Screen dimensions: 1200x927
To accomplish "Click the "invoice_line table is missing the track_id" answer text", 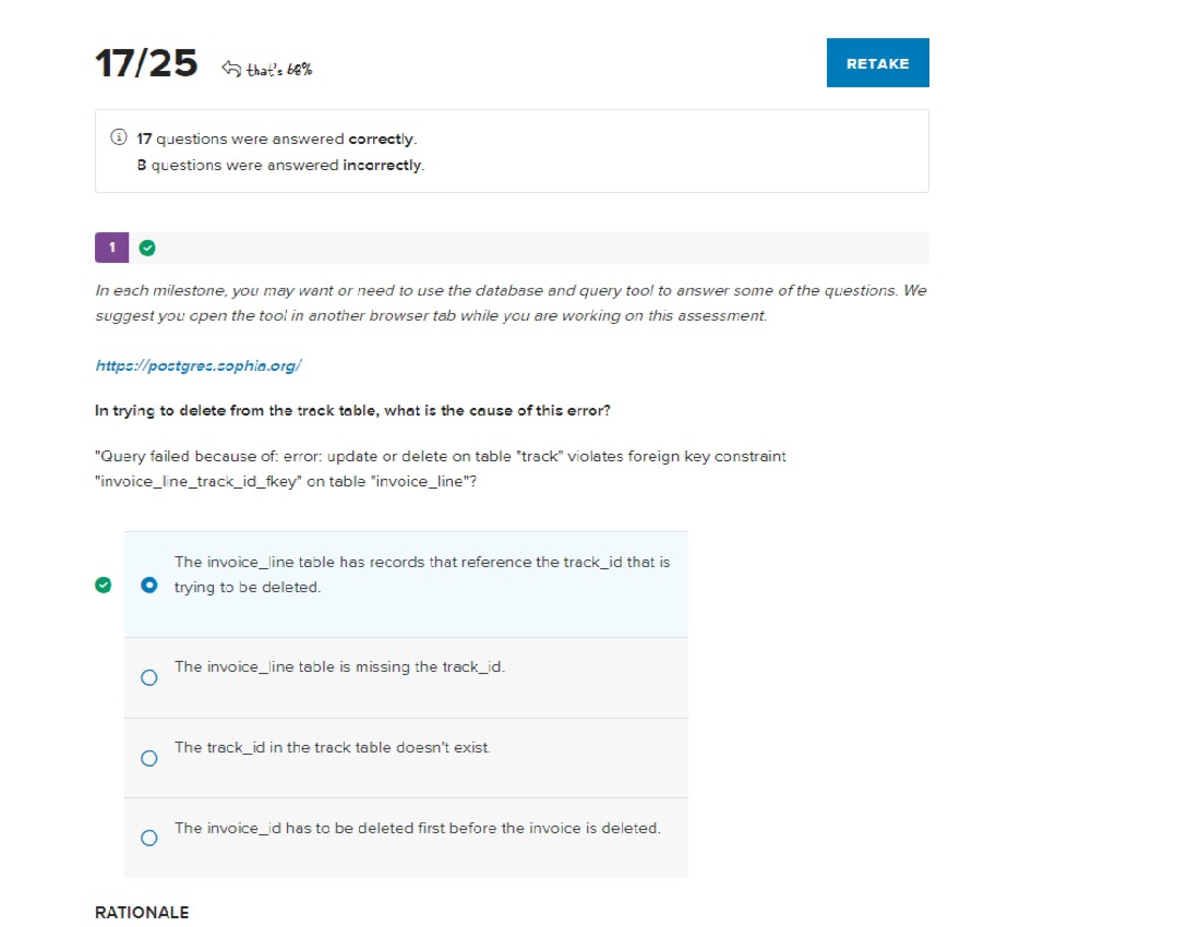I will tap(339, 667).
